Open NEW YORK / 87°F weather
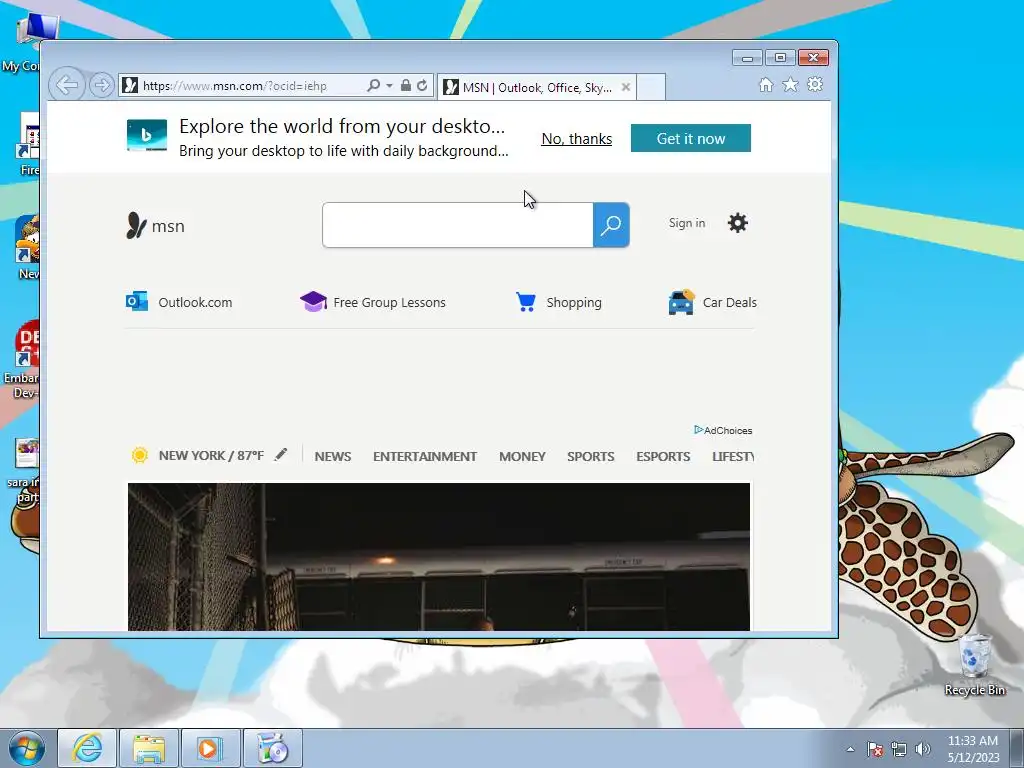 (x=211, y=456)
